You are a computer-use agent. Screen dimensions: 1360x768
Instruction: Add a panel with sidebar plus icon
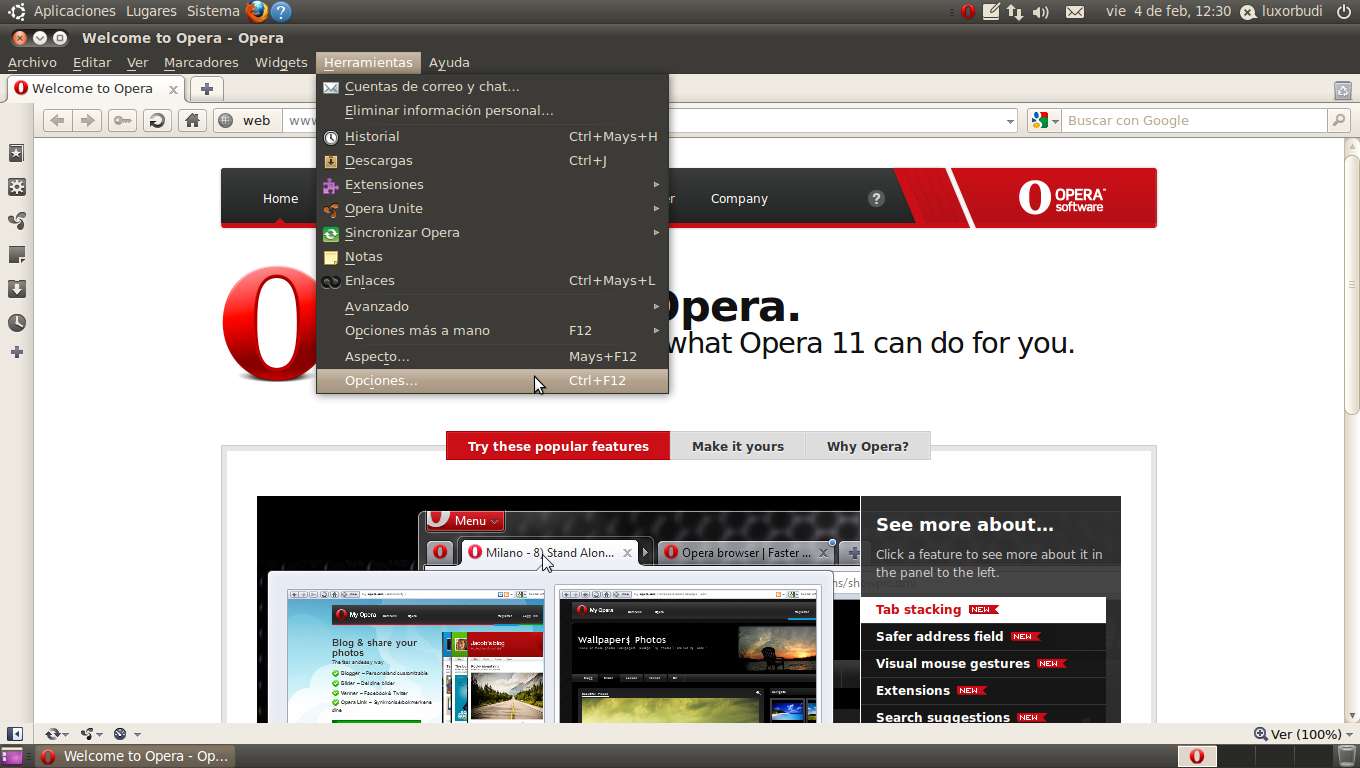tap(16, 352)
